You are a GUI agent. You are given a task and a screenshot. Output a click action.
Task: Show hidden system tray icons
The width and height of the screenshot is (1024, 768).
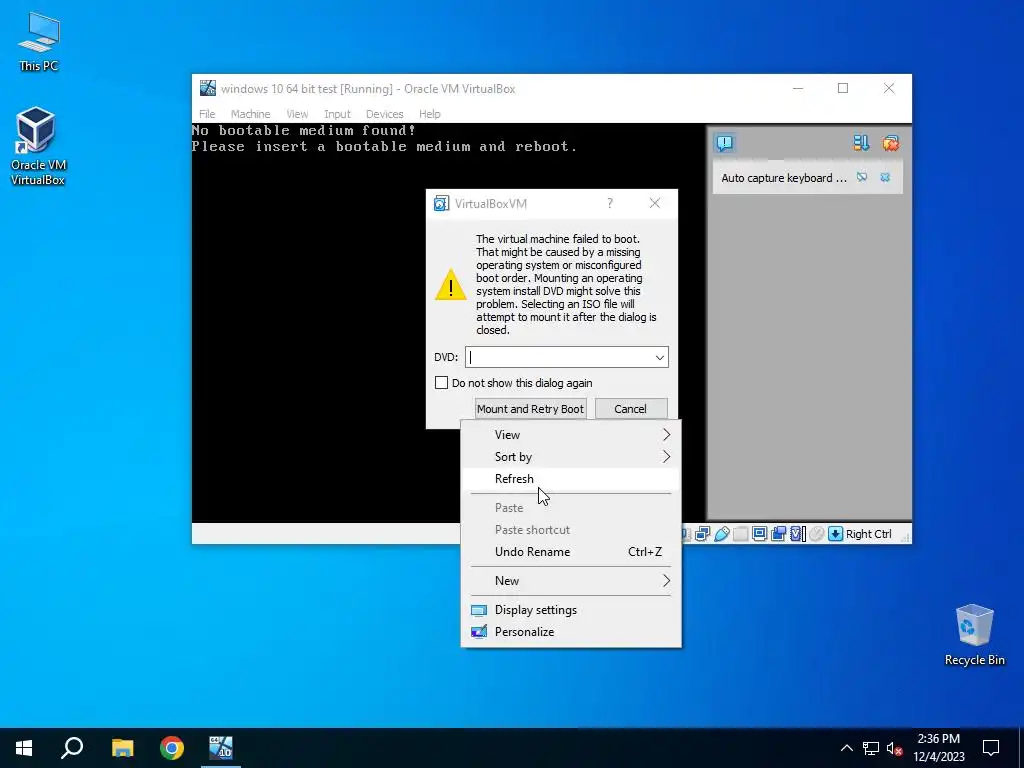pyautogui.click(x=846, y=748)
